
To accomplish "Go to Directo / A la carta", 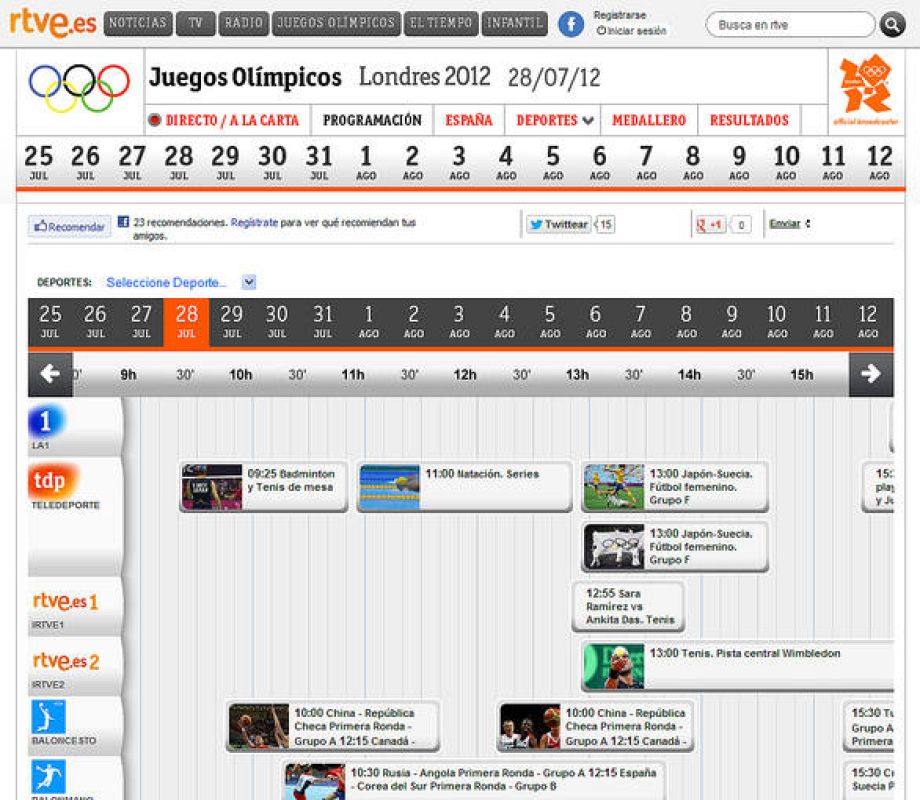I will [224, 120].
